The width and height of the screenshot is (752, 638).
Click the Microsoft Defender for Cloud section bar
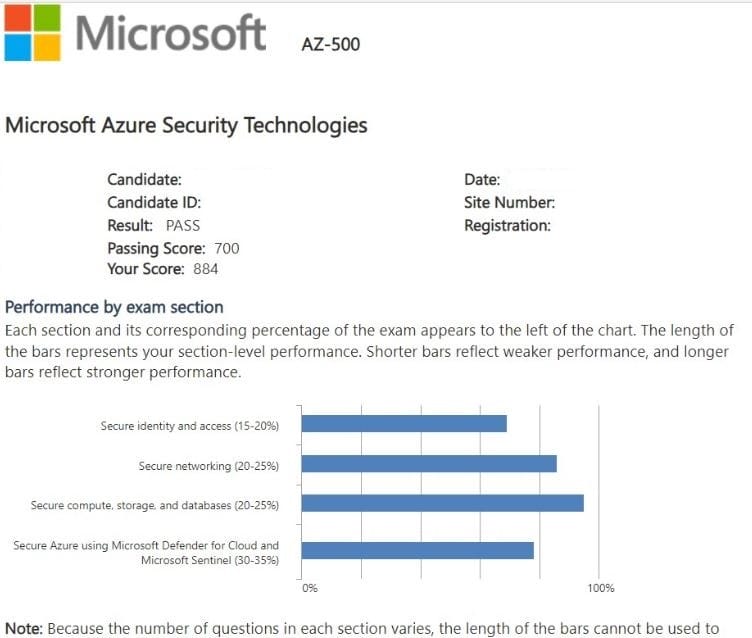417,550
